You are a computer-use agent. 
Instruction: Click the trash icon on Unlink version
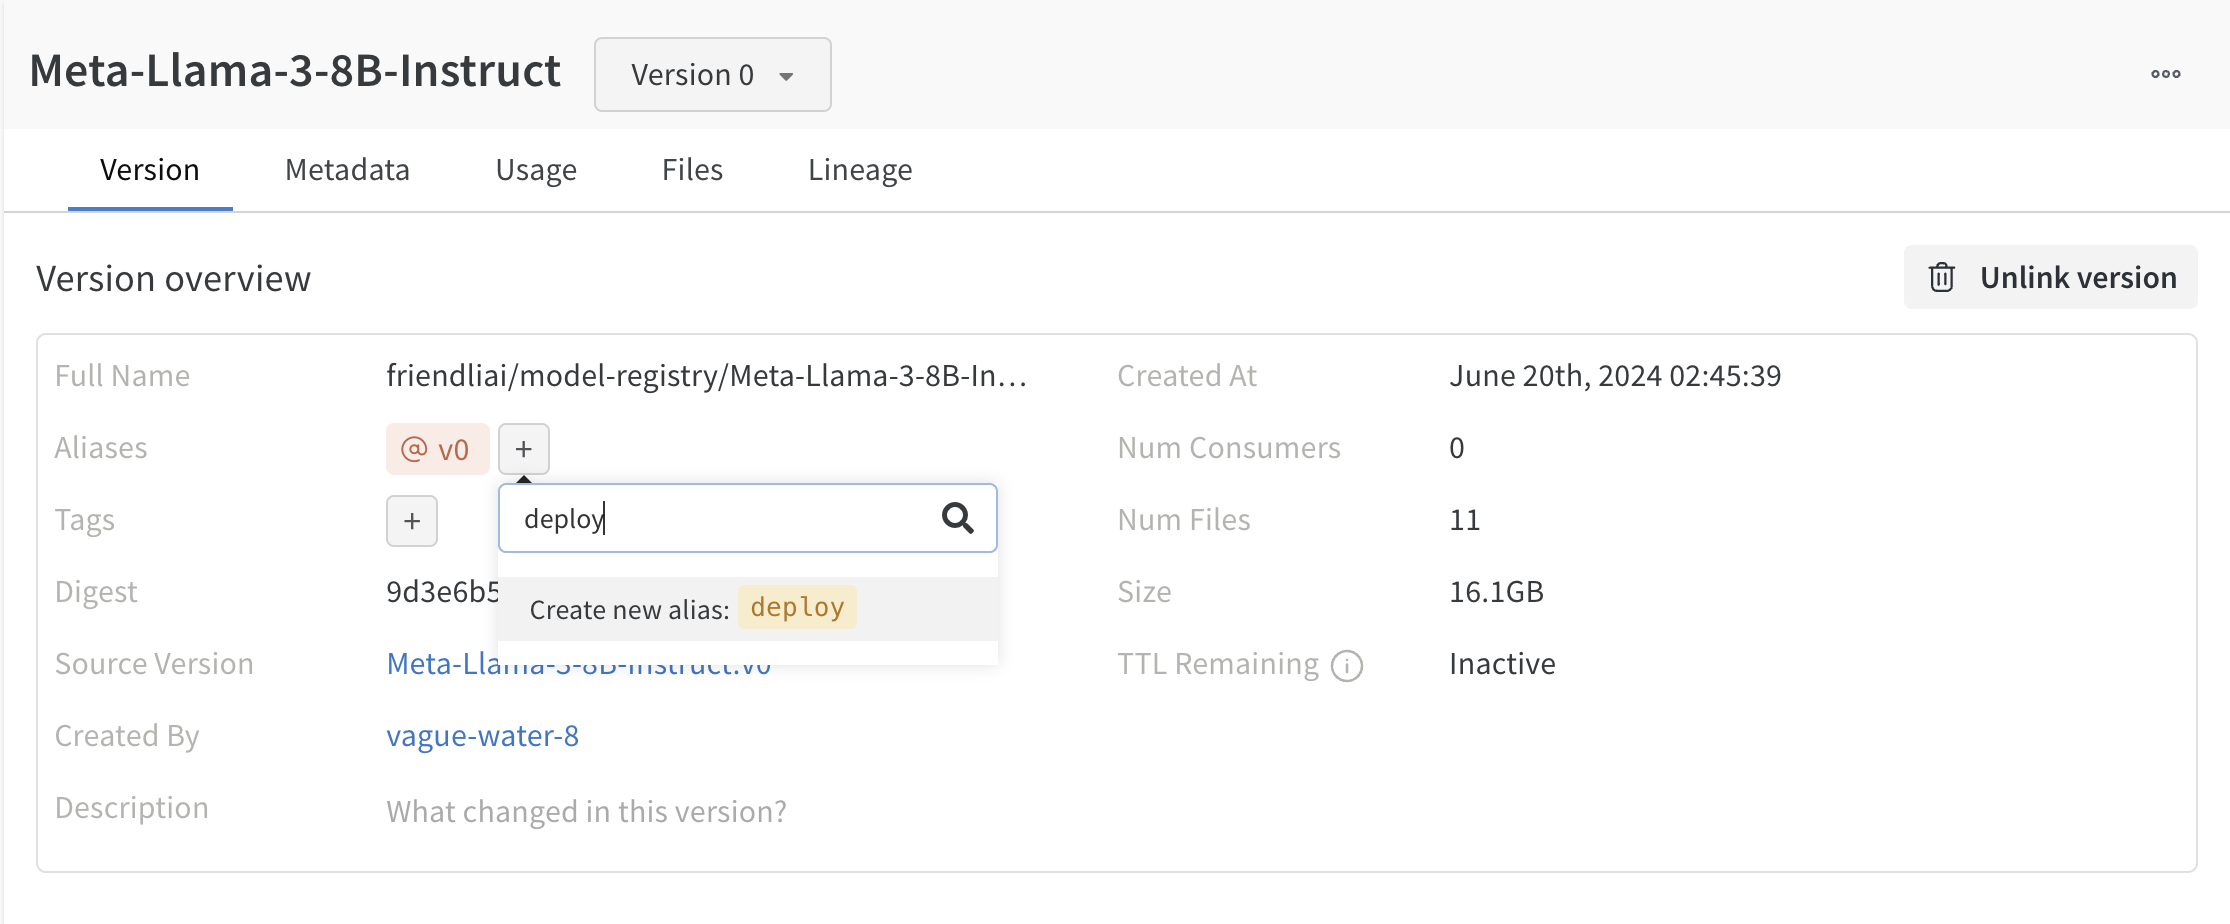point(1941,277)
